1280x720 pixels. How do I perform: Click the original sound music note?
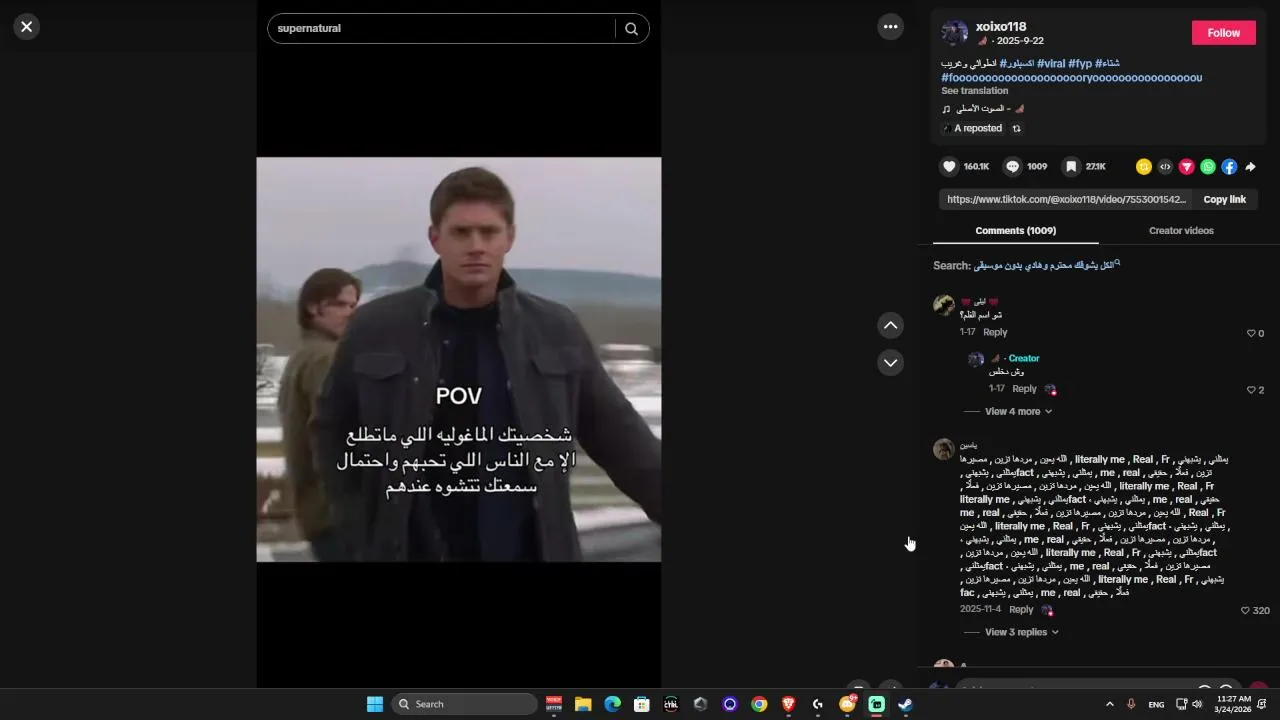(946, 109)
